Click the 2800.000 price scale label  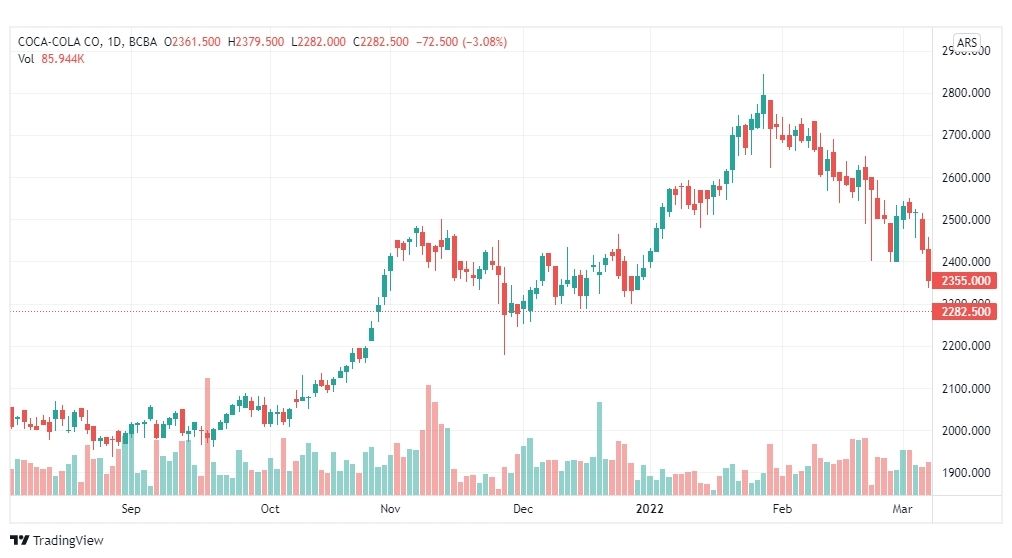click(966, 93)
